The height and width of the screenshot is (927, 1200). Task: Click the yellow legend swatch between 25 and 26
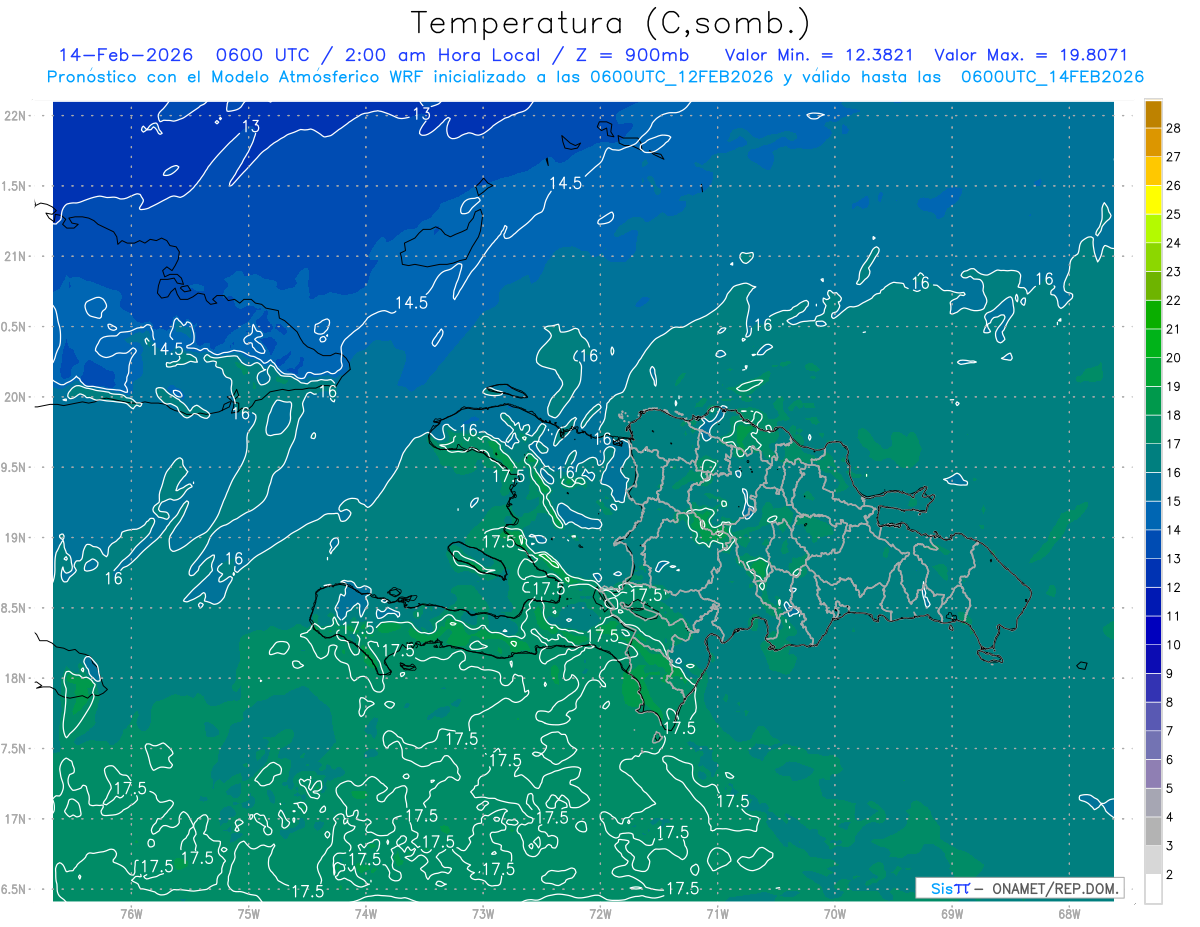pyautogui.click(x=1153, y=199)
